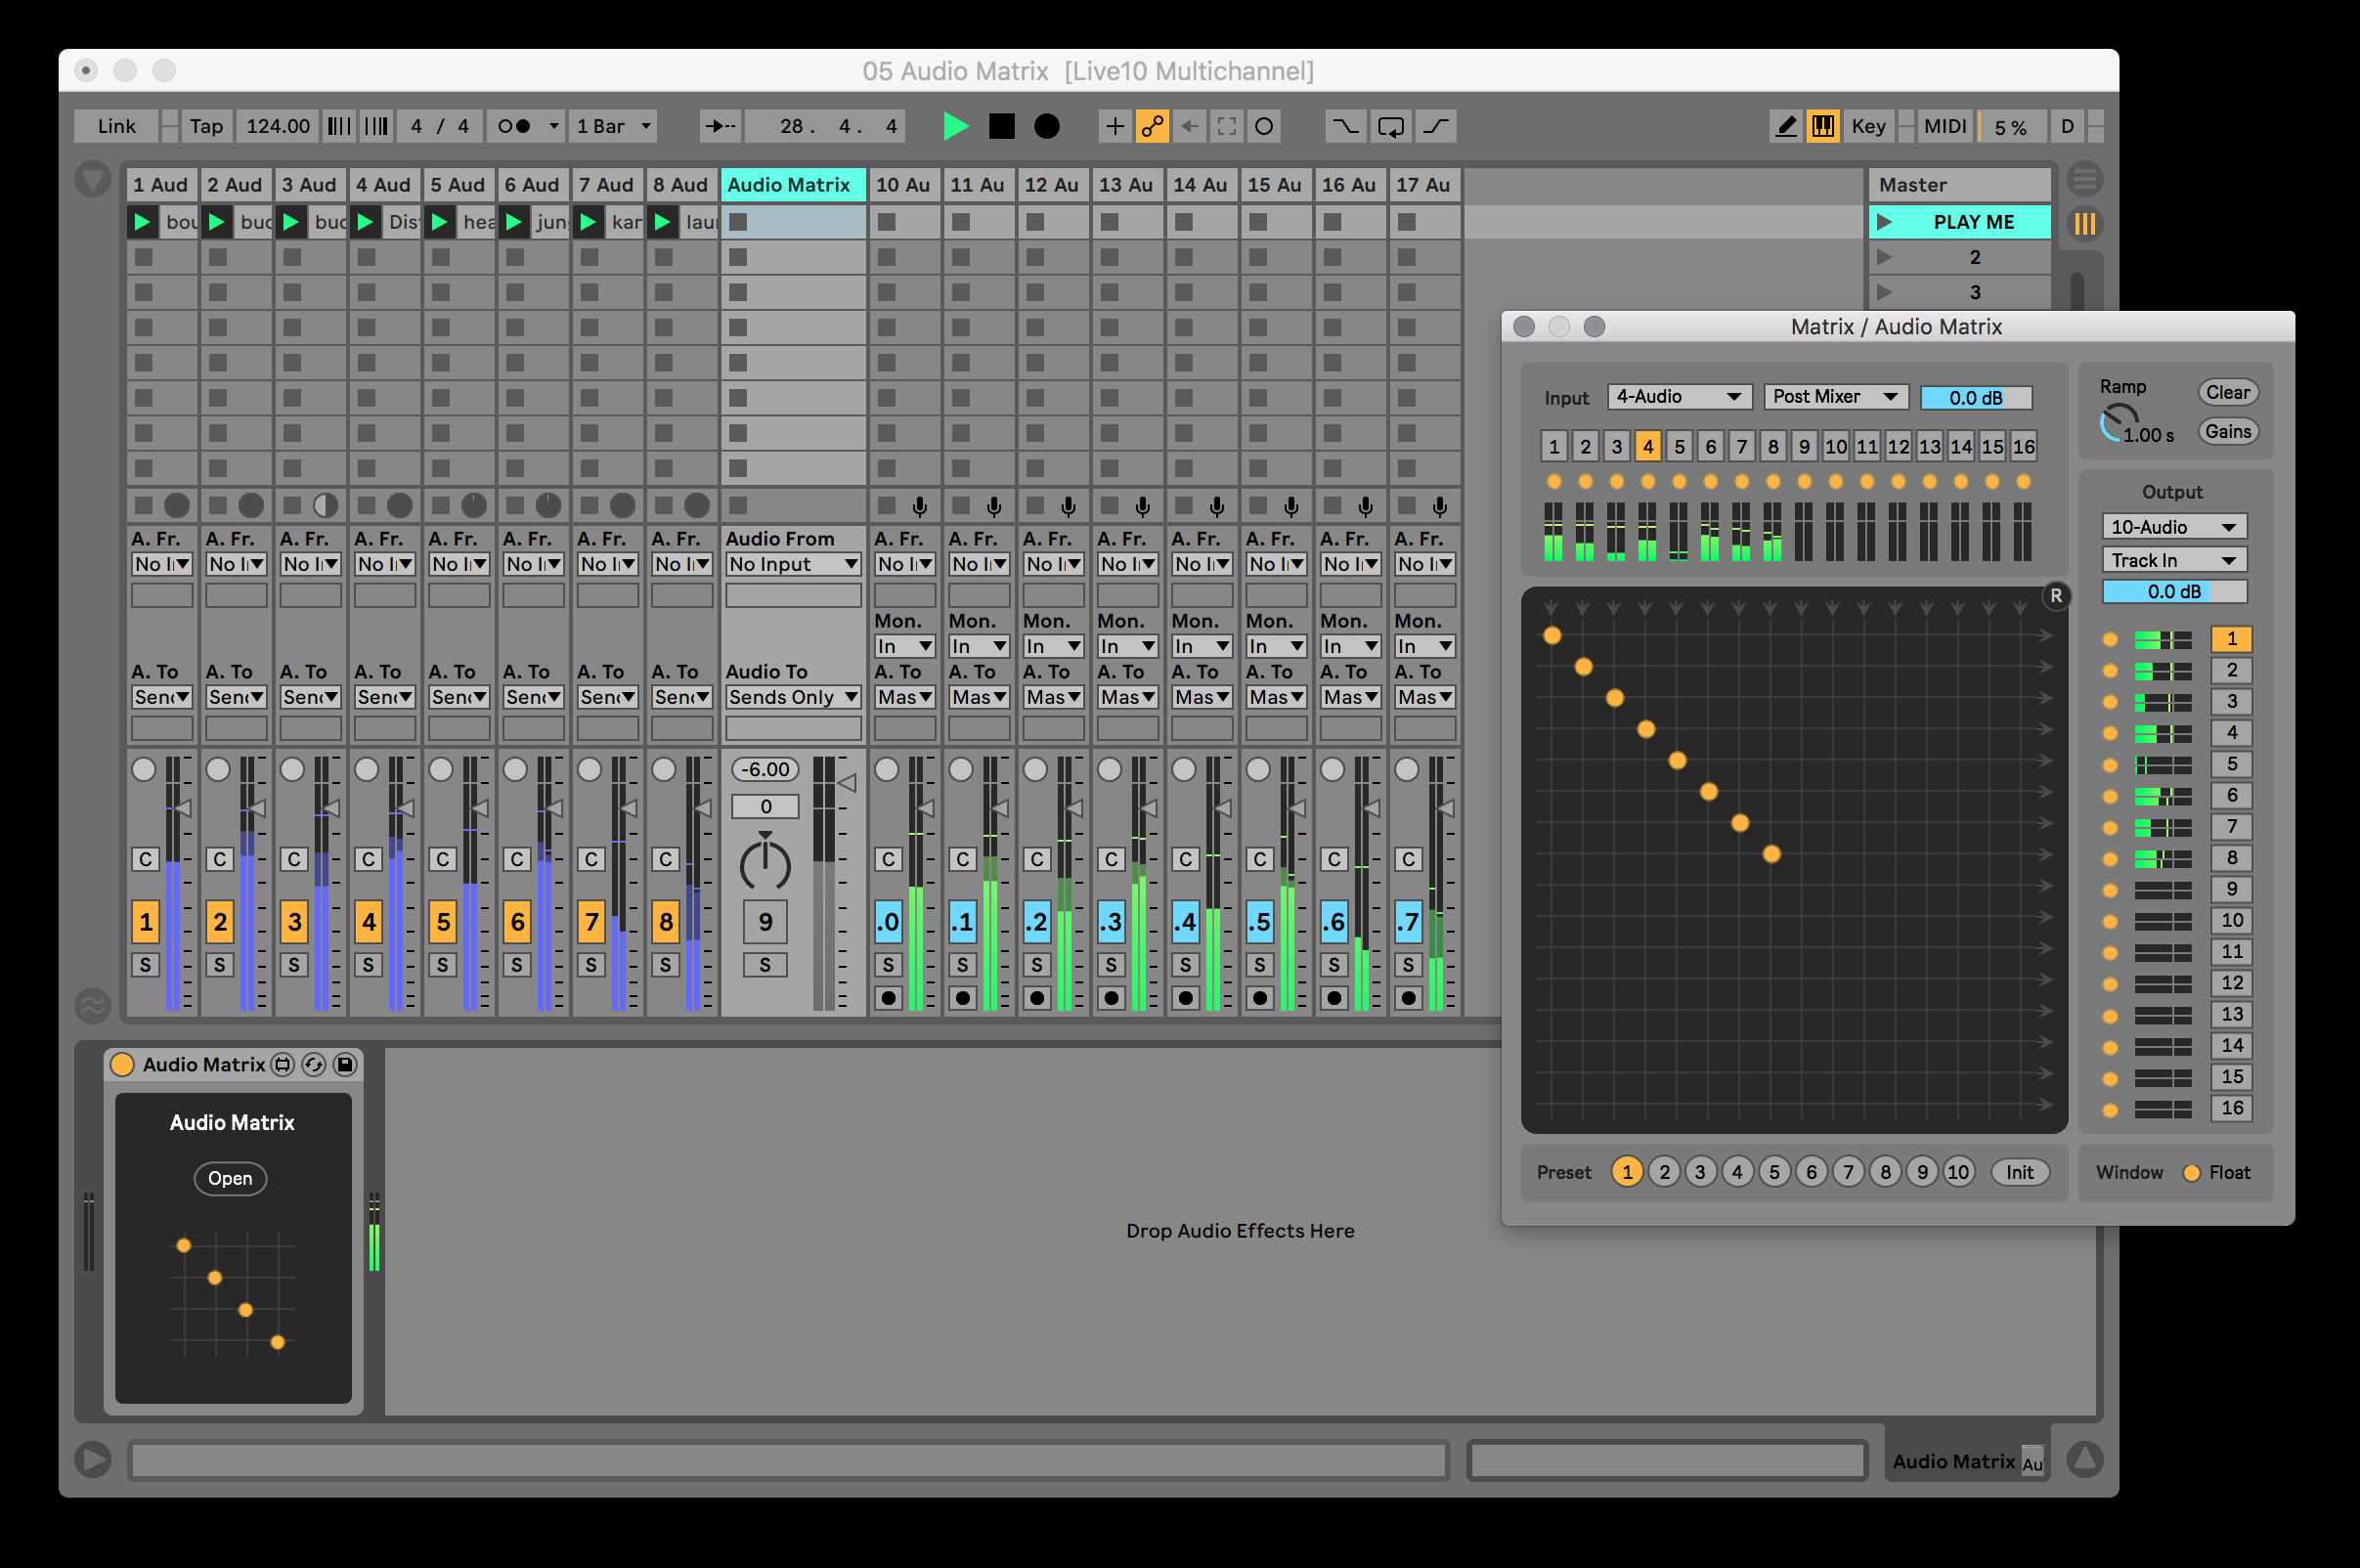Stop playback with the transport Stop button

[x=1001, y=126]
